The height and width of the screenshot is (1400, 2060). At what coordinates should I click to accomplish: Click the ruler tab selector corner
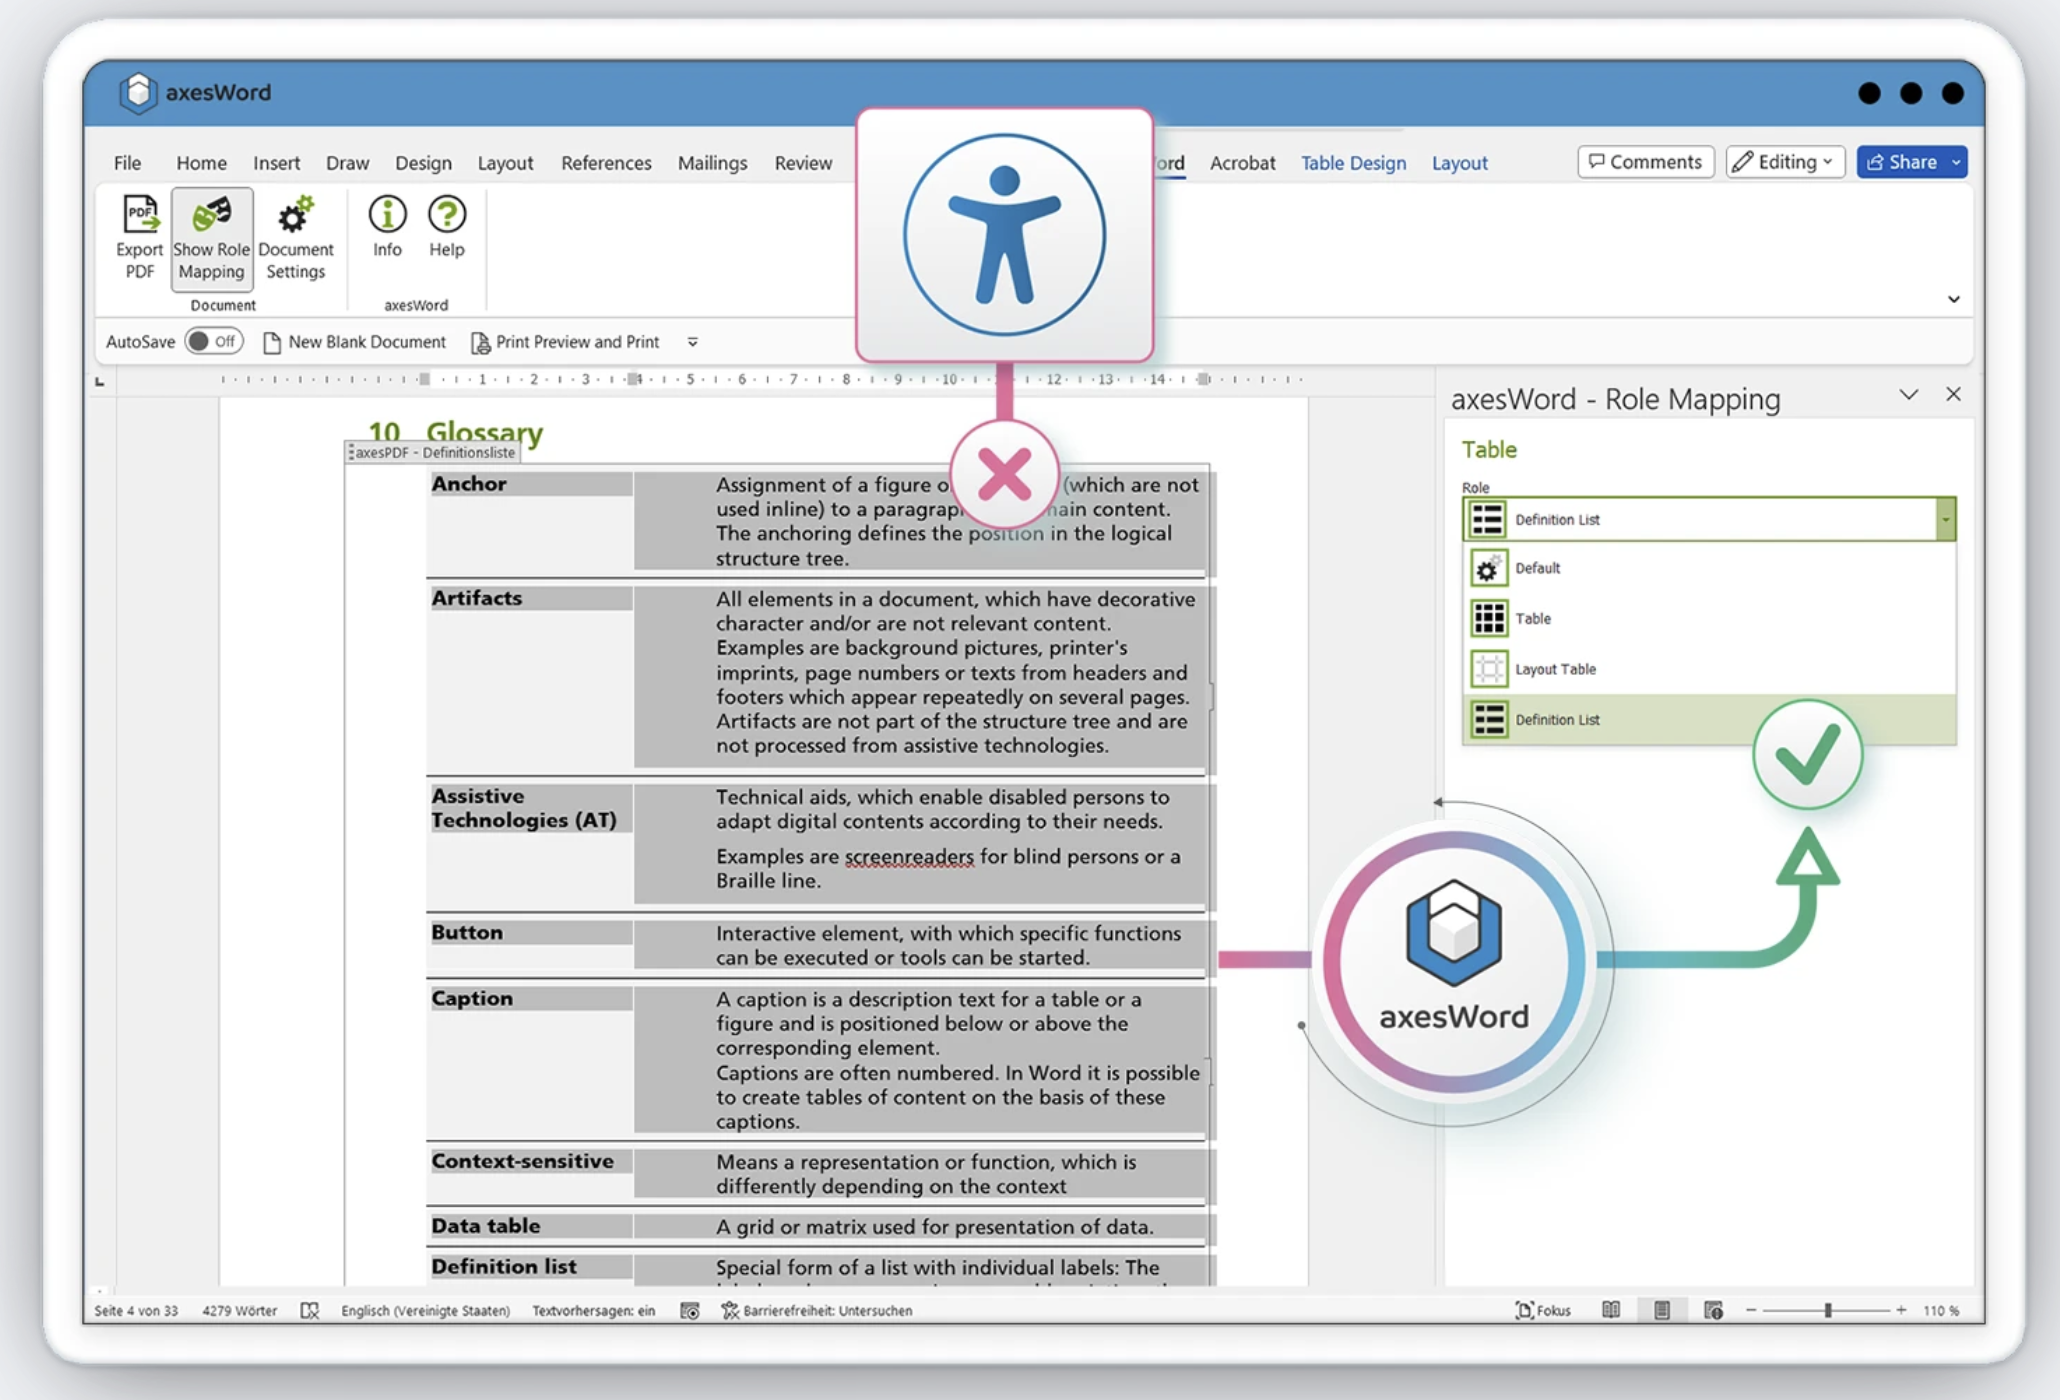(x=99, y=381)
